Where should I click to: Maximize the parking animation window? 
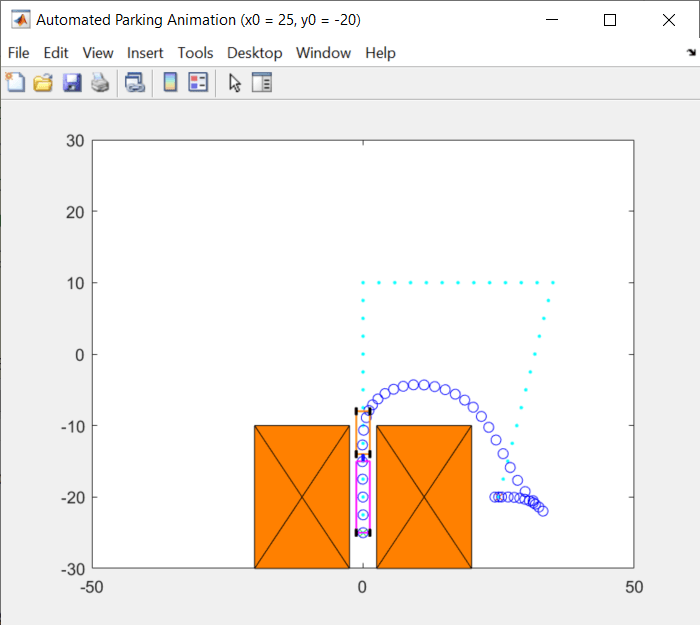(x=610, y=20)
